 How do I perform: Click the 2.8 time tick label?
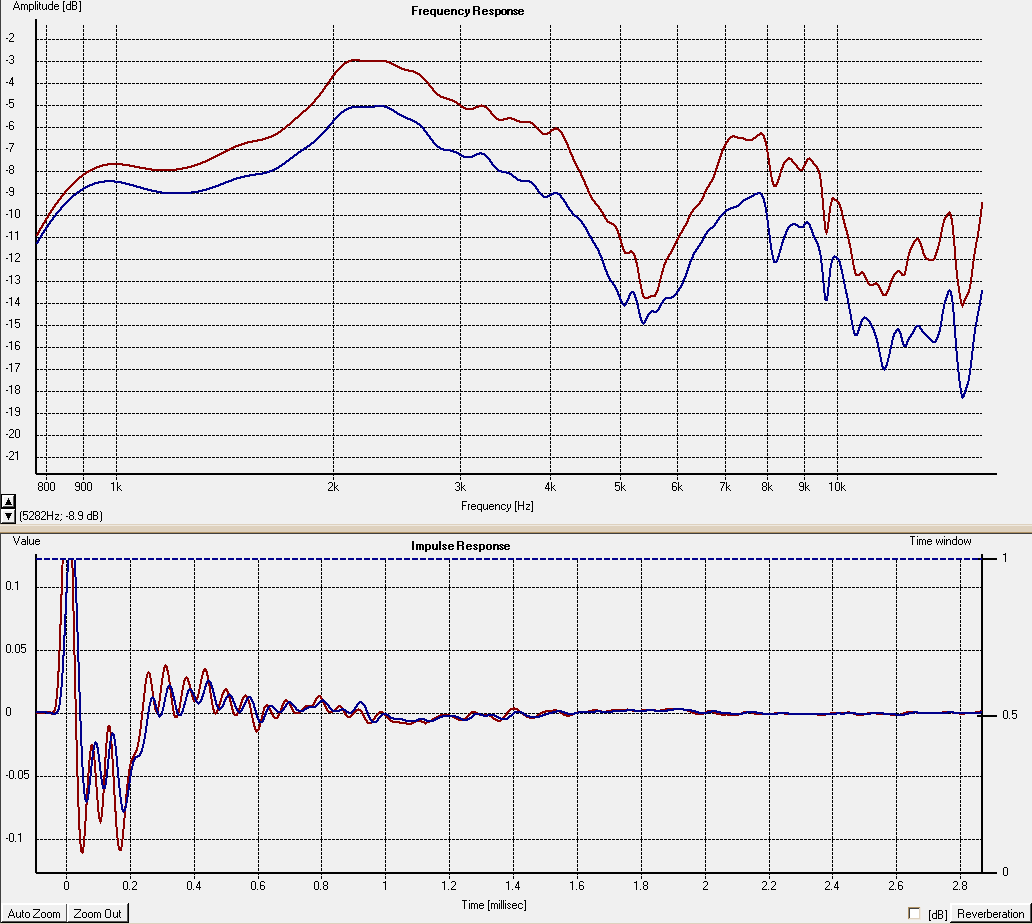coord(960,886)
